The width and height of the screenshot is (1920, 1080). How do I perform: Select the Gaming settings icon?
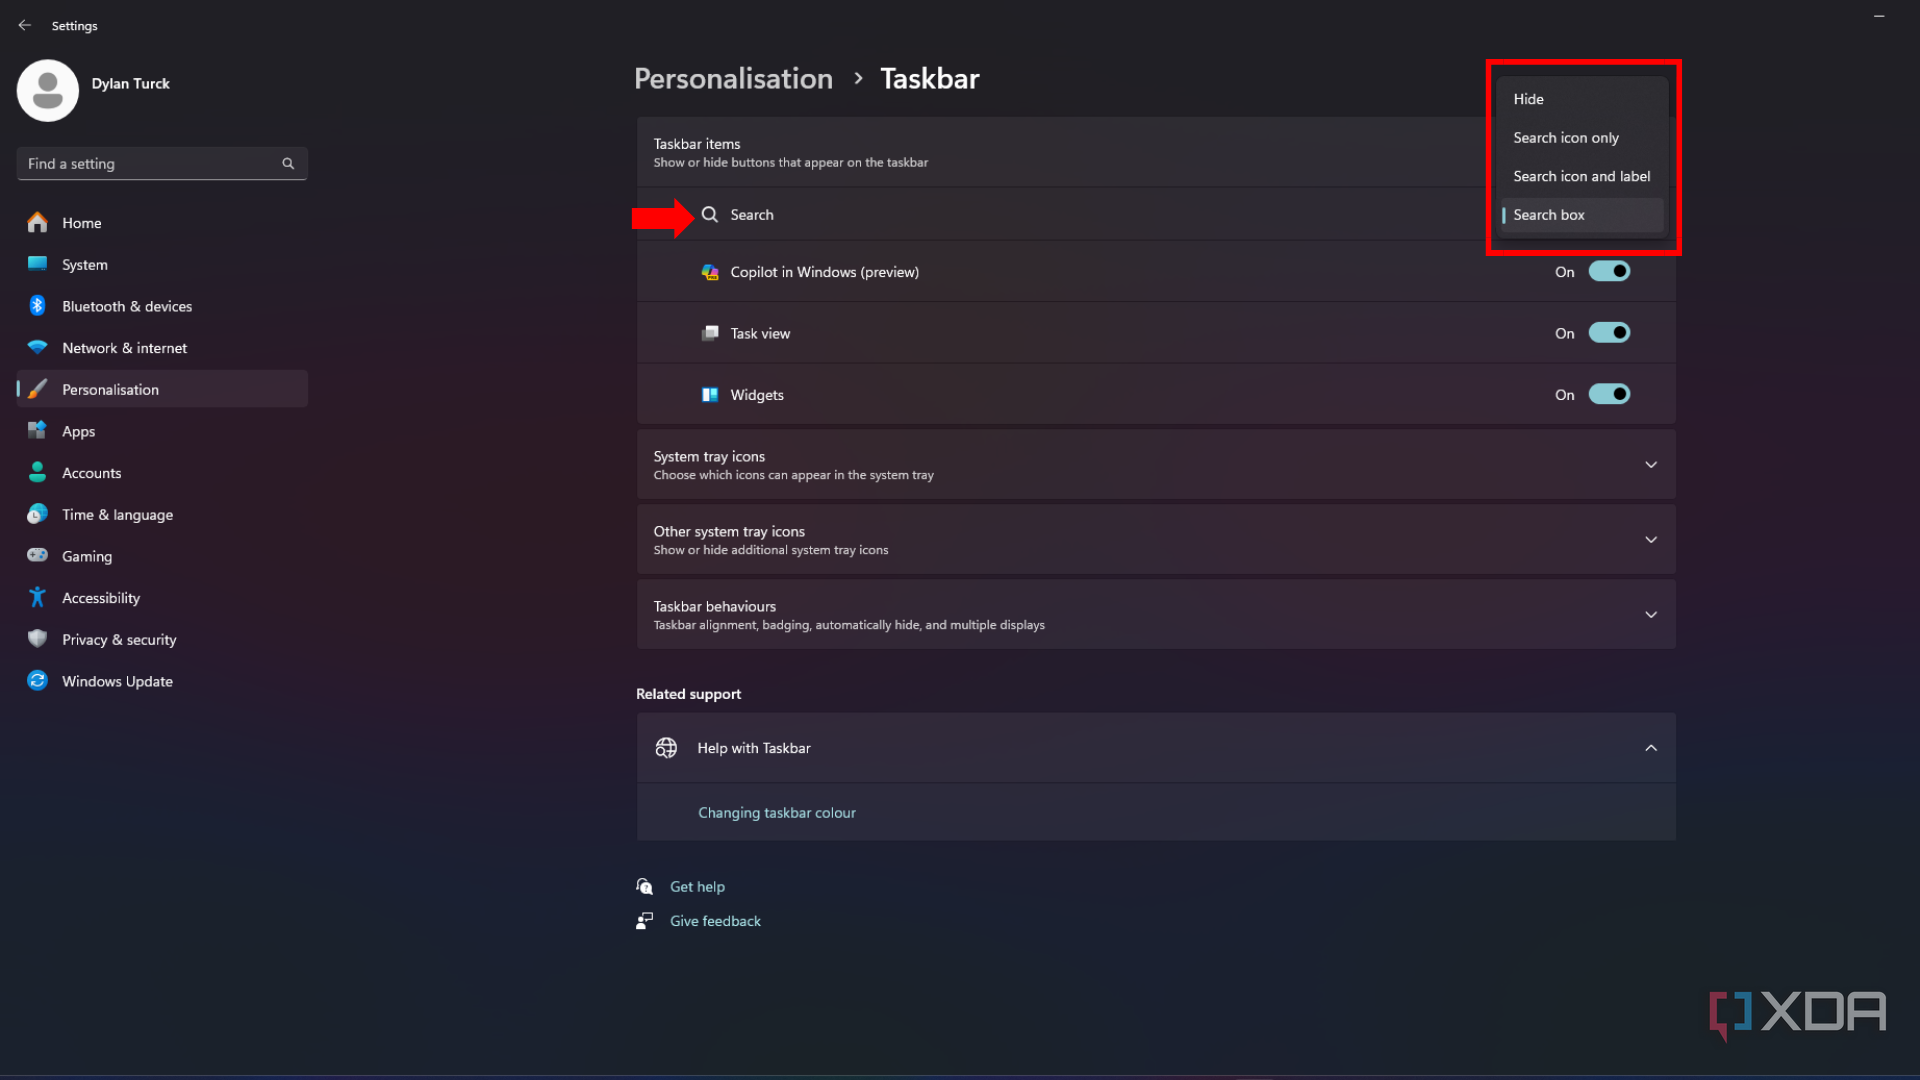point(36,556)
